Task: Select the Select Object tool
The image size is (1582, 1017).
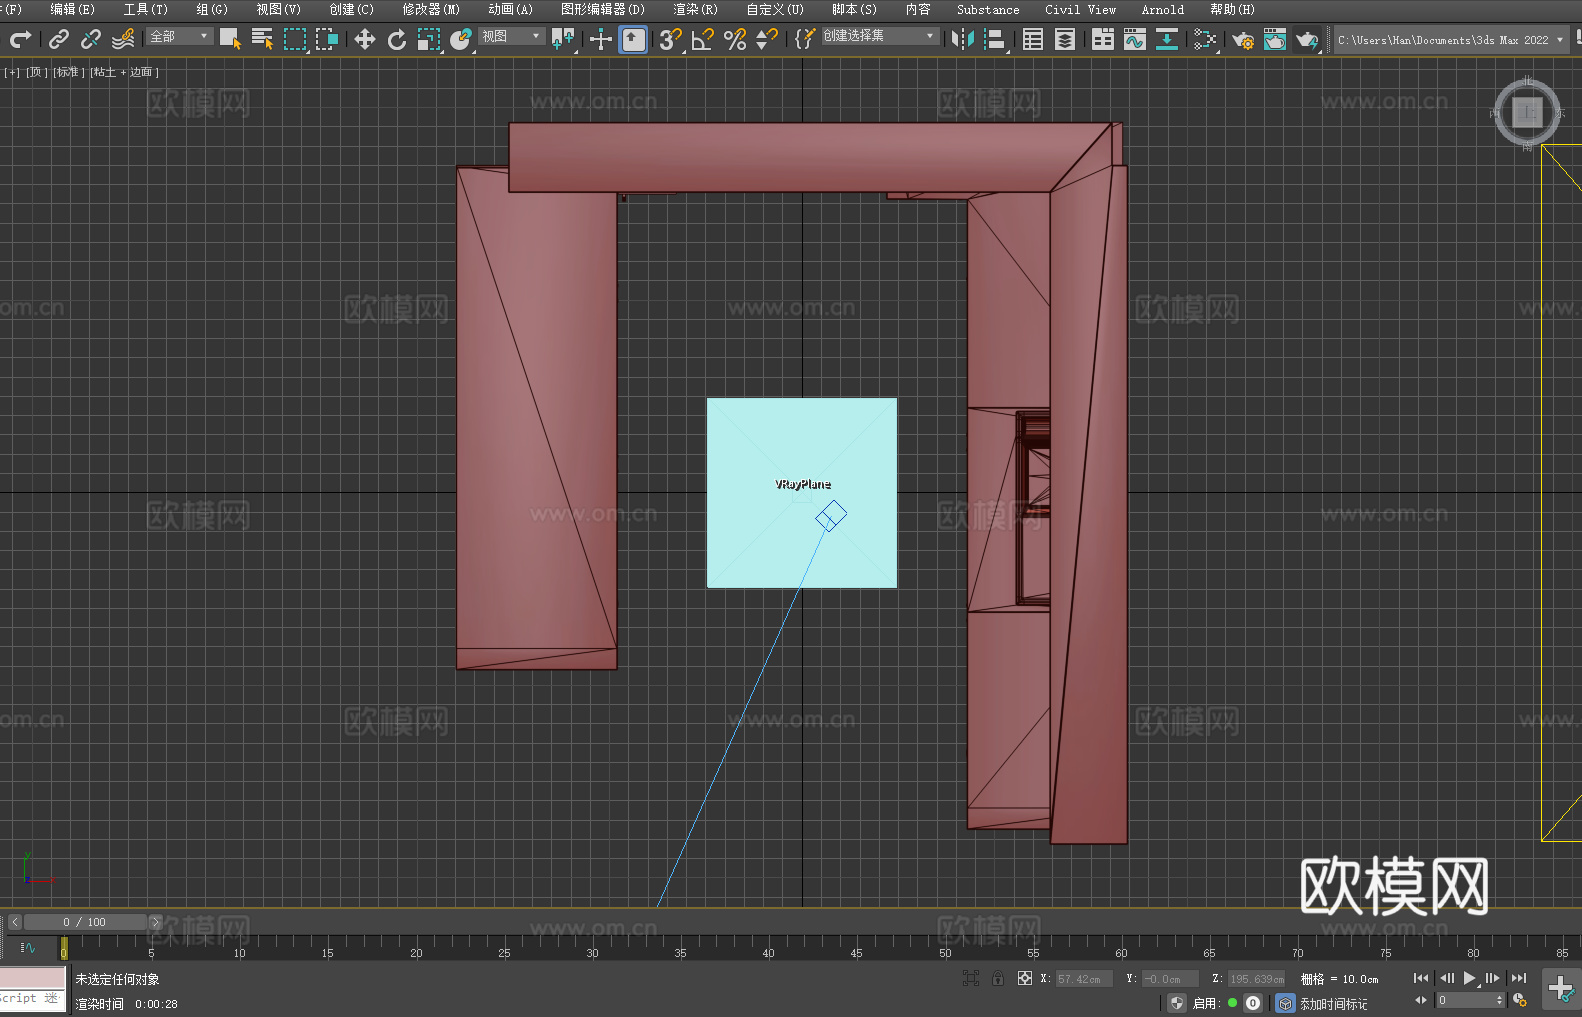Action: [x=230, y=39]
